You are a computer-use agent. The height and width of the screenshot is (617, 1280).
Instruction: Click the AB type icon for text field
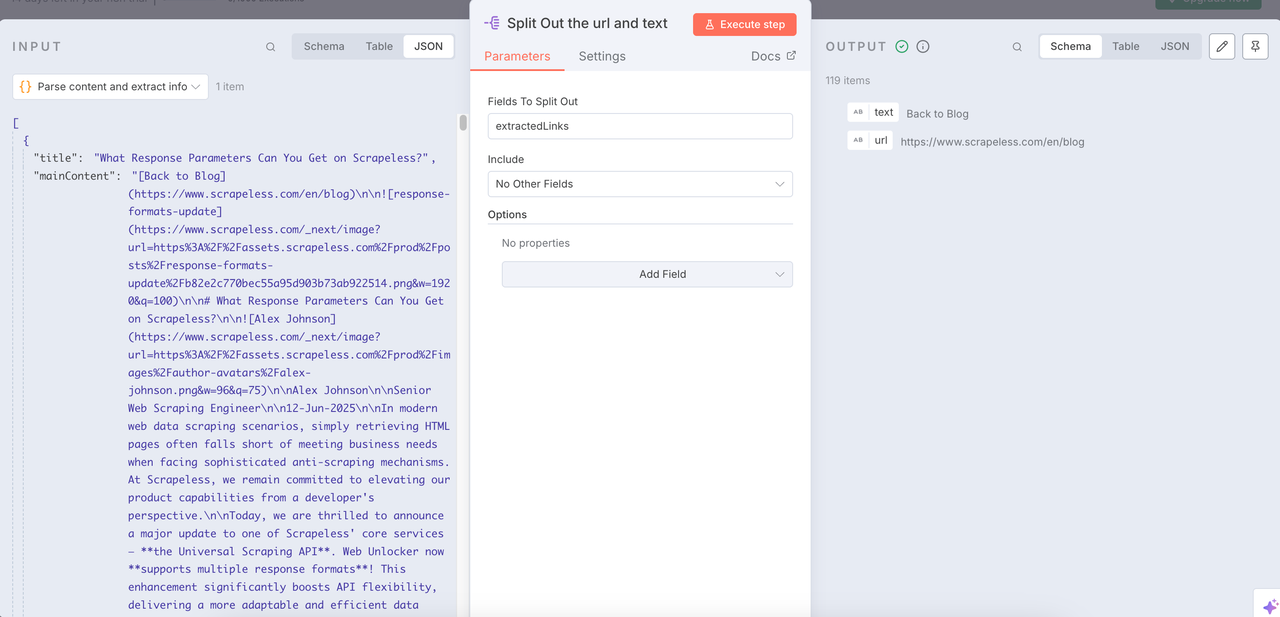858,113
